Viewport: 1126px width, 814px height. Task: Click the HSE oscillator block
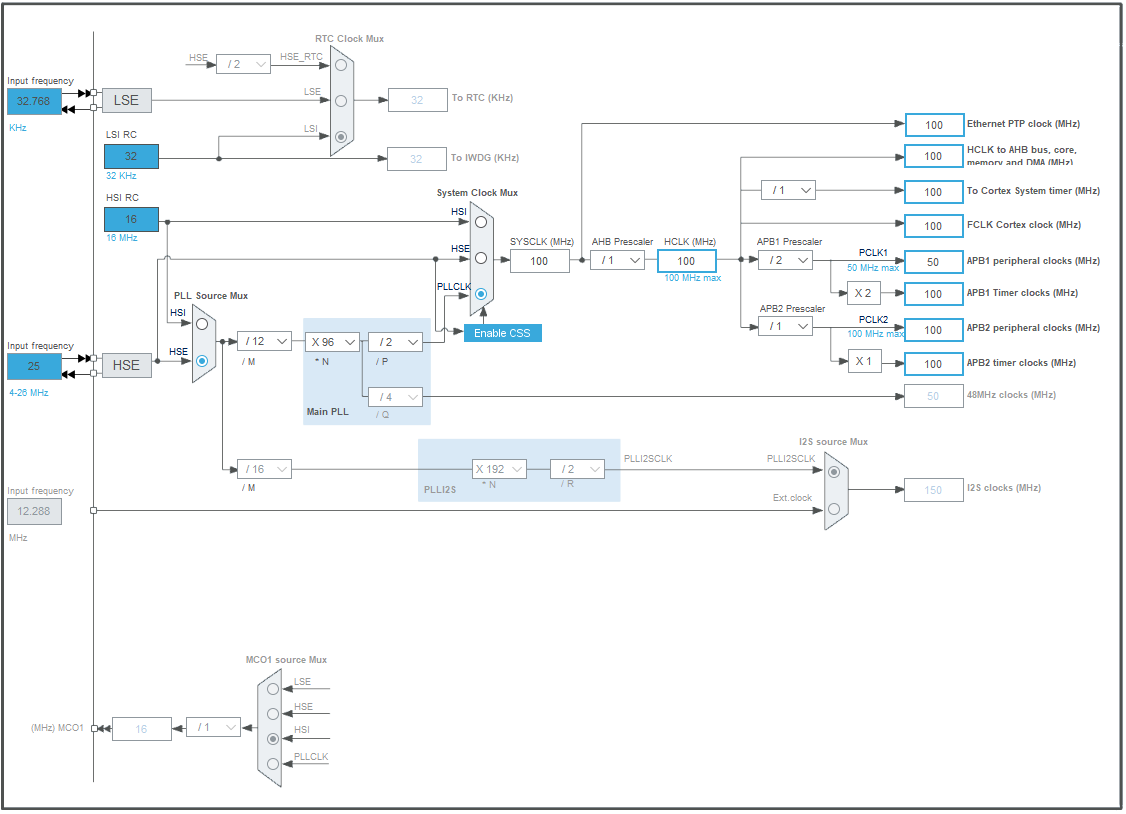(127, 365)
